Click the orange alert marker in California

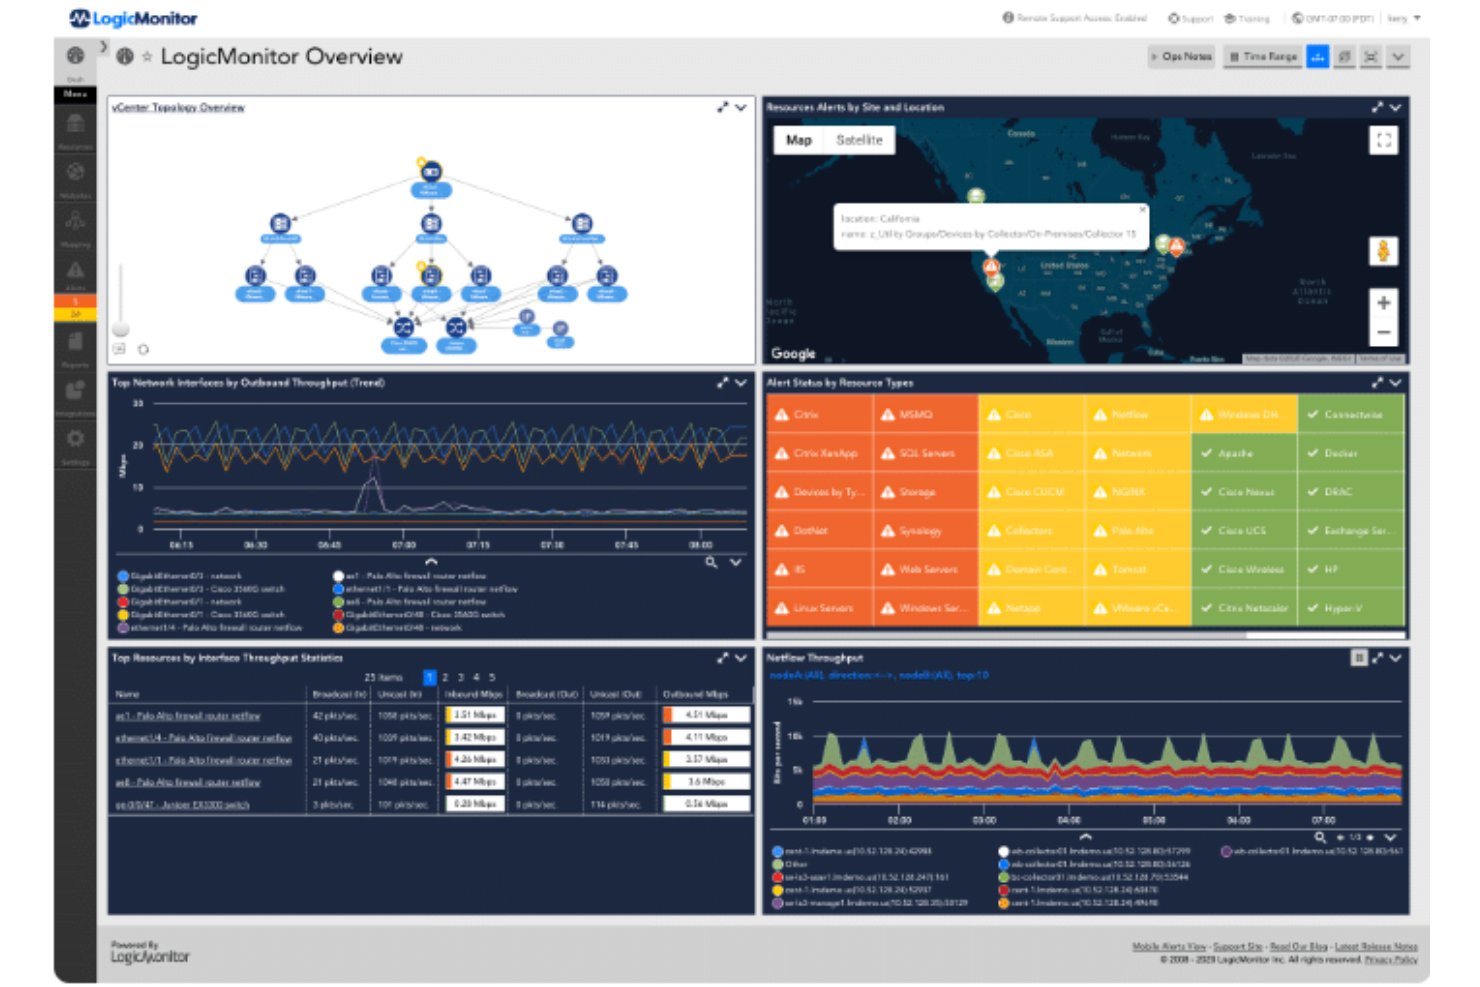coord(990,266)
